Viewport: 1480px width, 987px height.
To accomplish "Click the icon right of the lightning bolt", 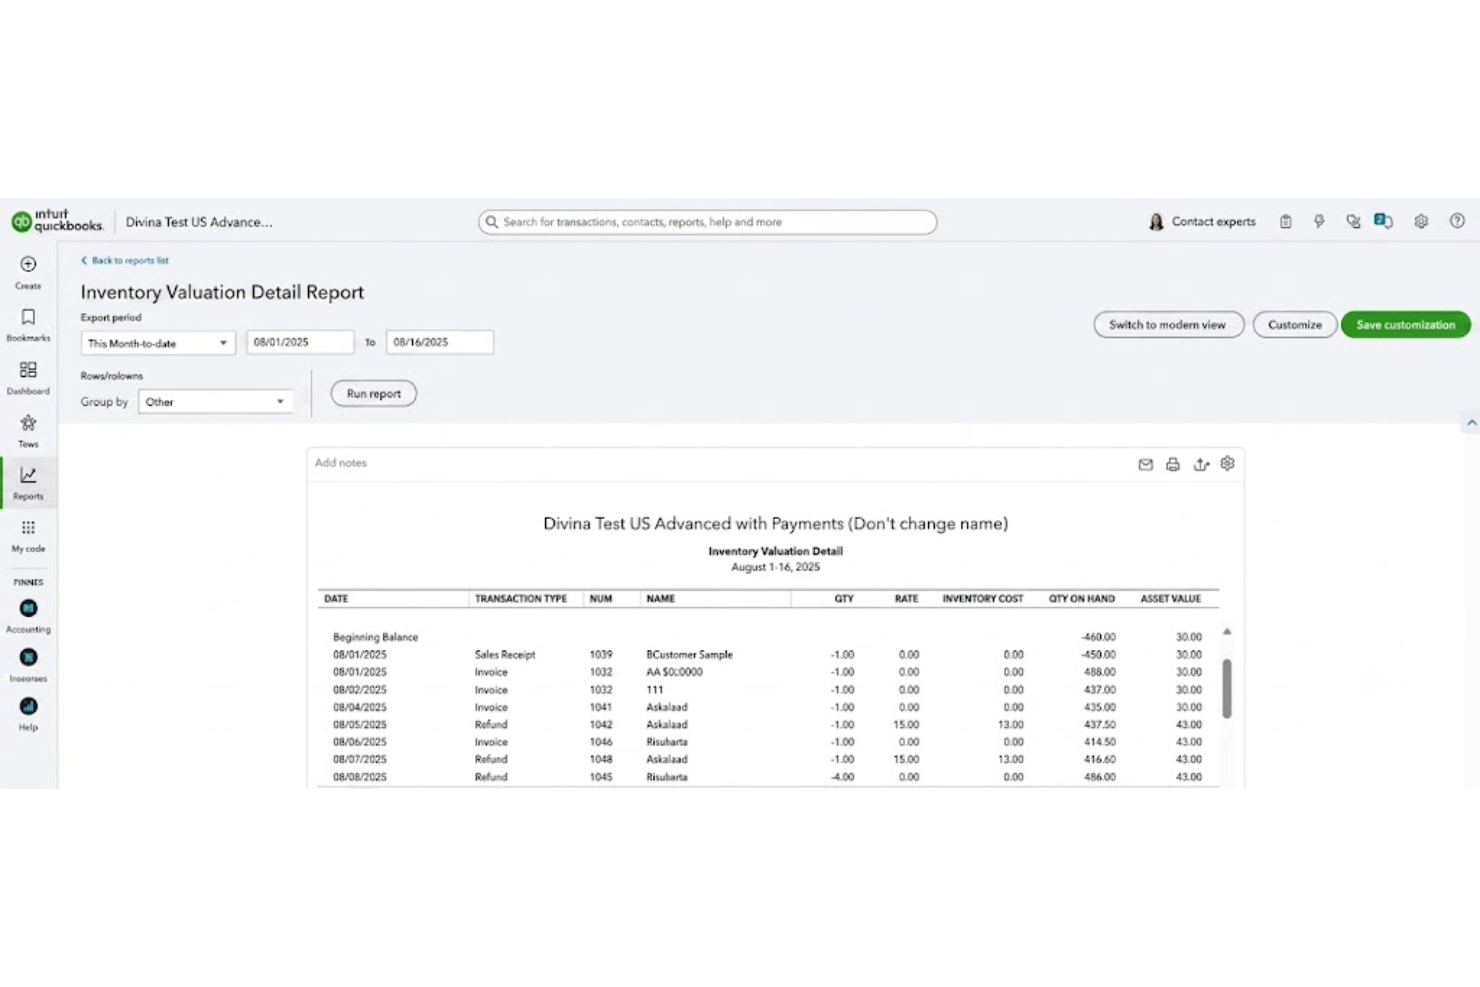I will [x=1353, y=222].
